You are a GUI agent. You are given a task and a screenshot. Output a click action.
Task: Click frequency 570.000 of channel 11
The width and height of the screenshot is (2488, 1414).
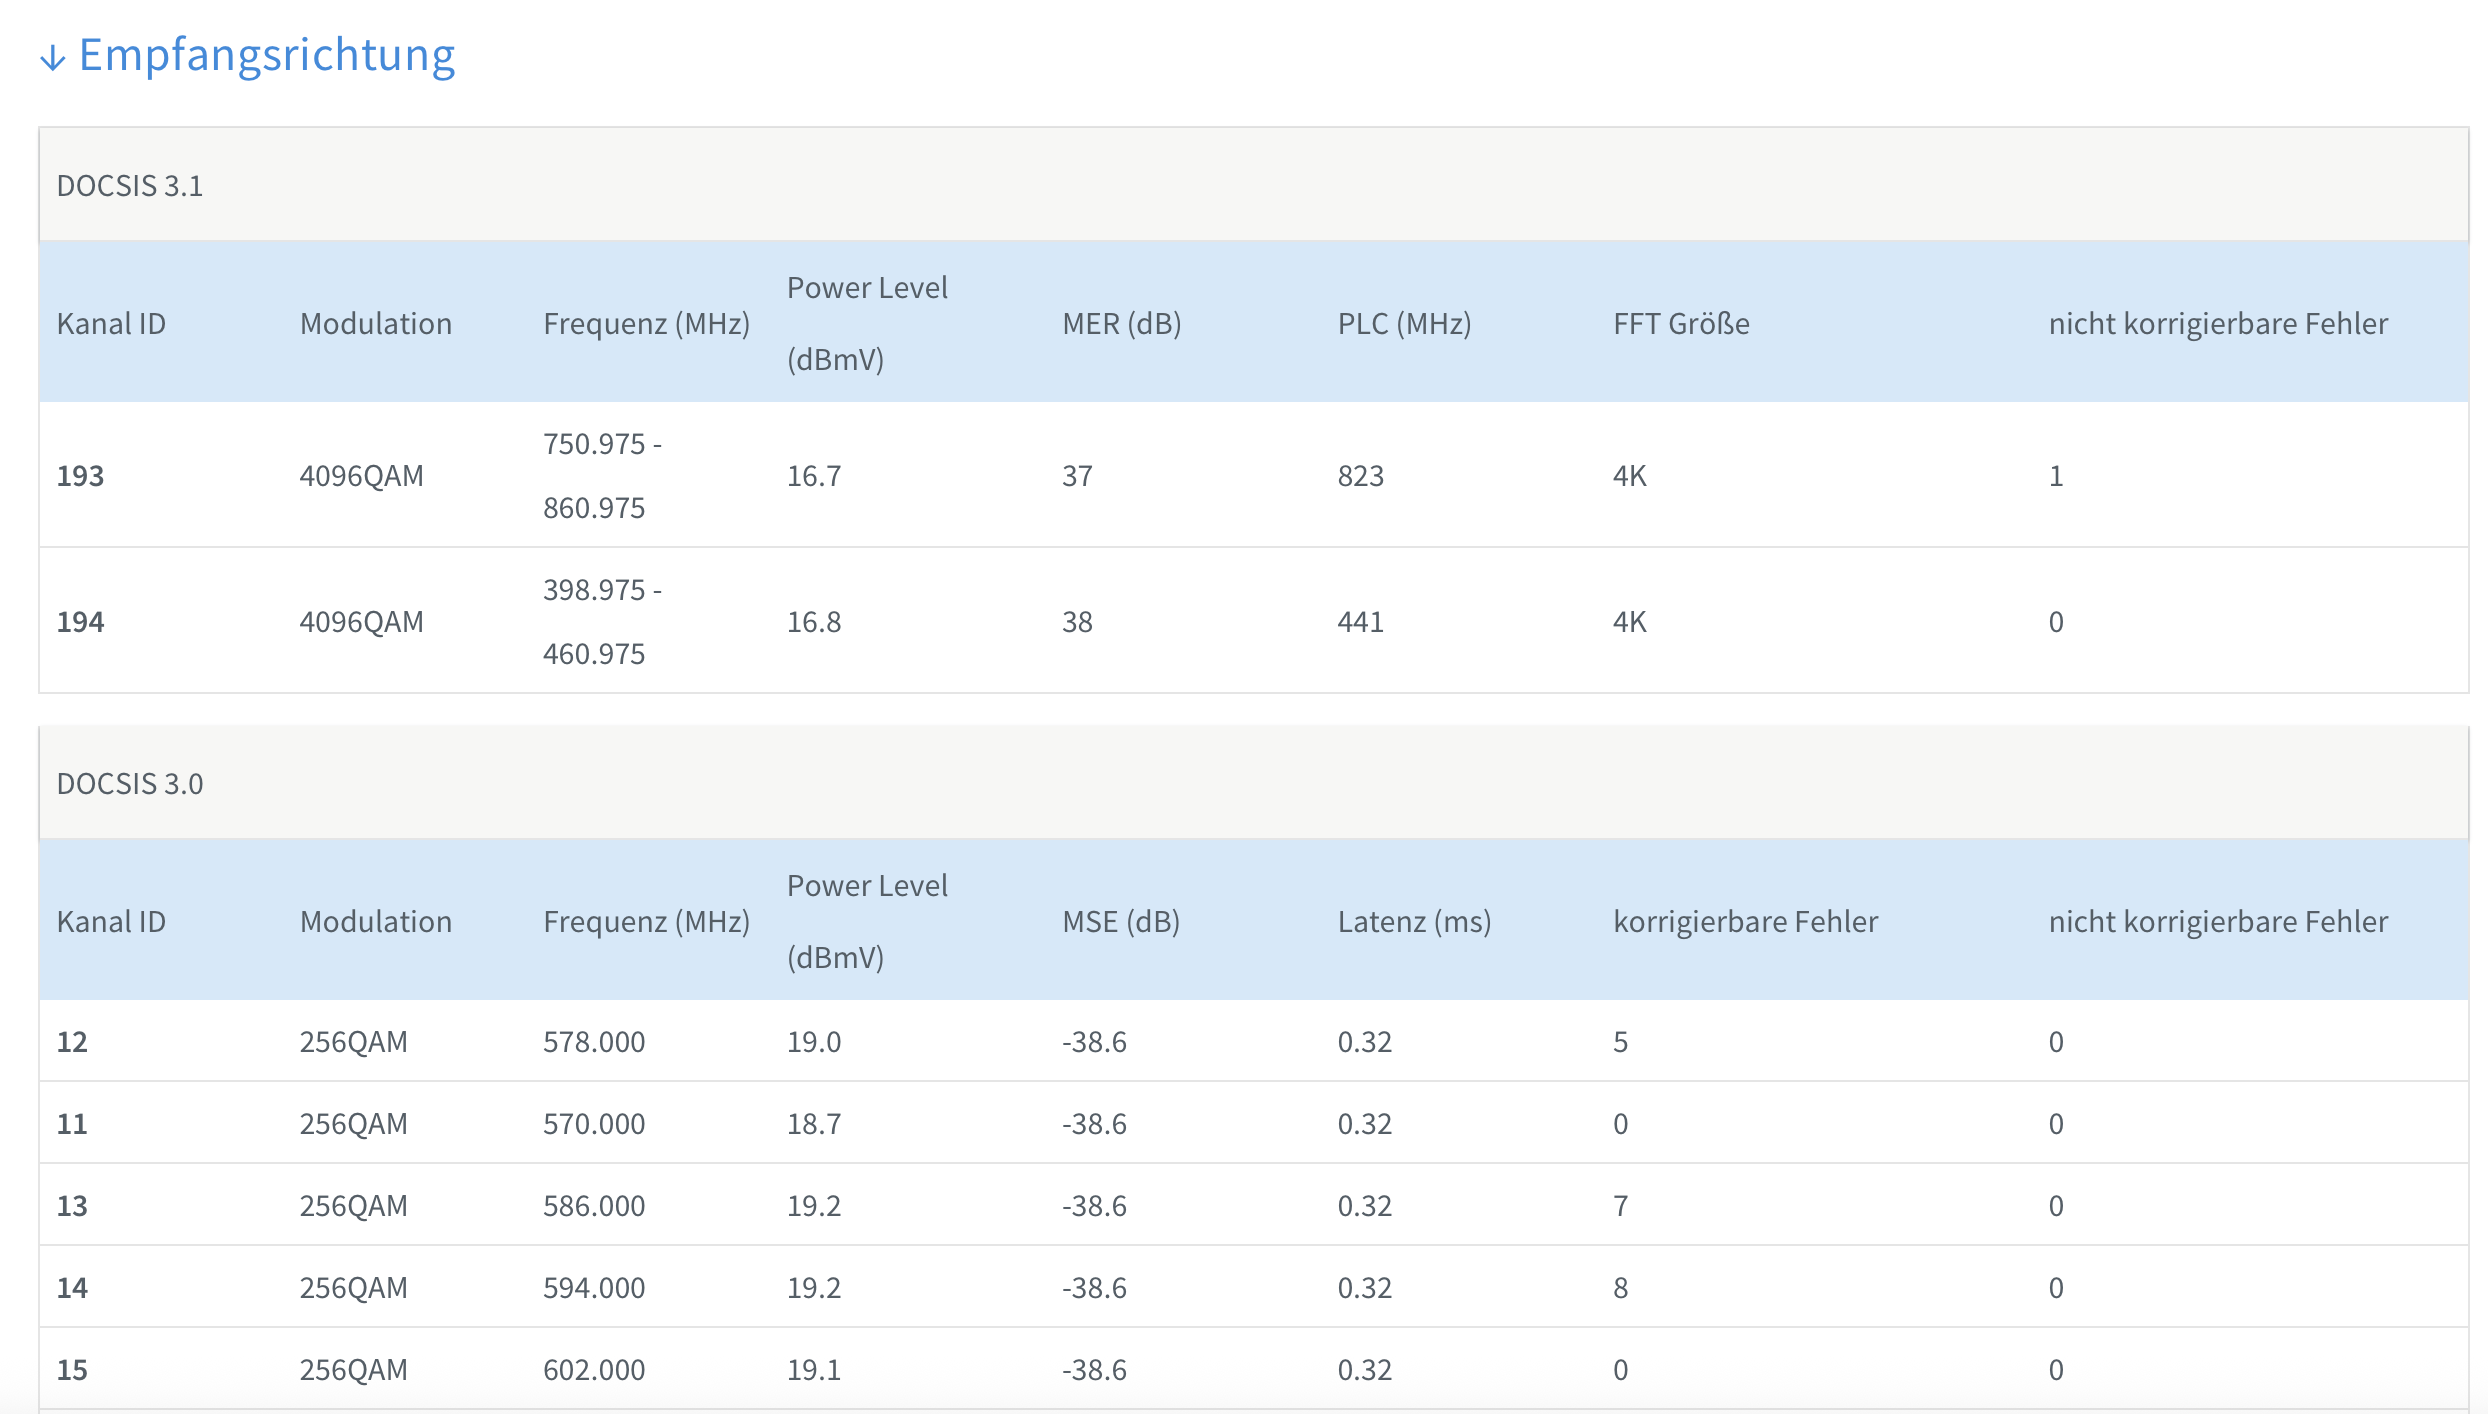pos(594,1124)
